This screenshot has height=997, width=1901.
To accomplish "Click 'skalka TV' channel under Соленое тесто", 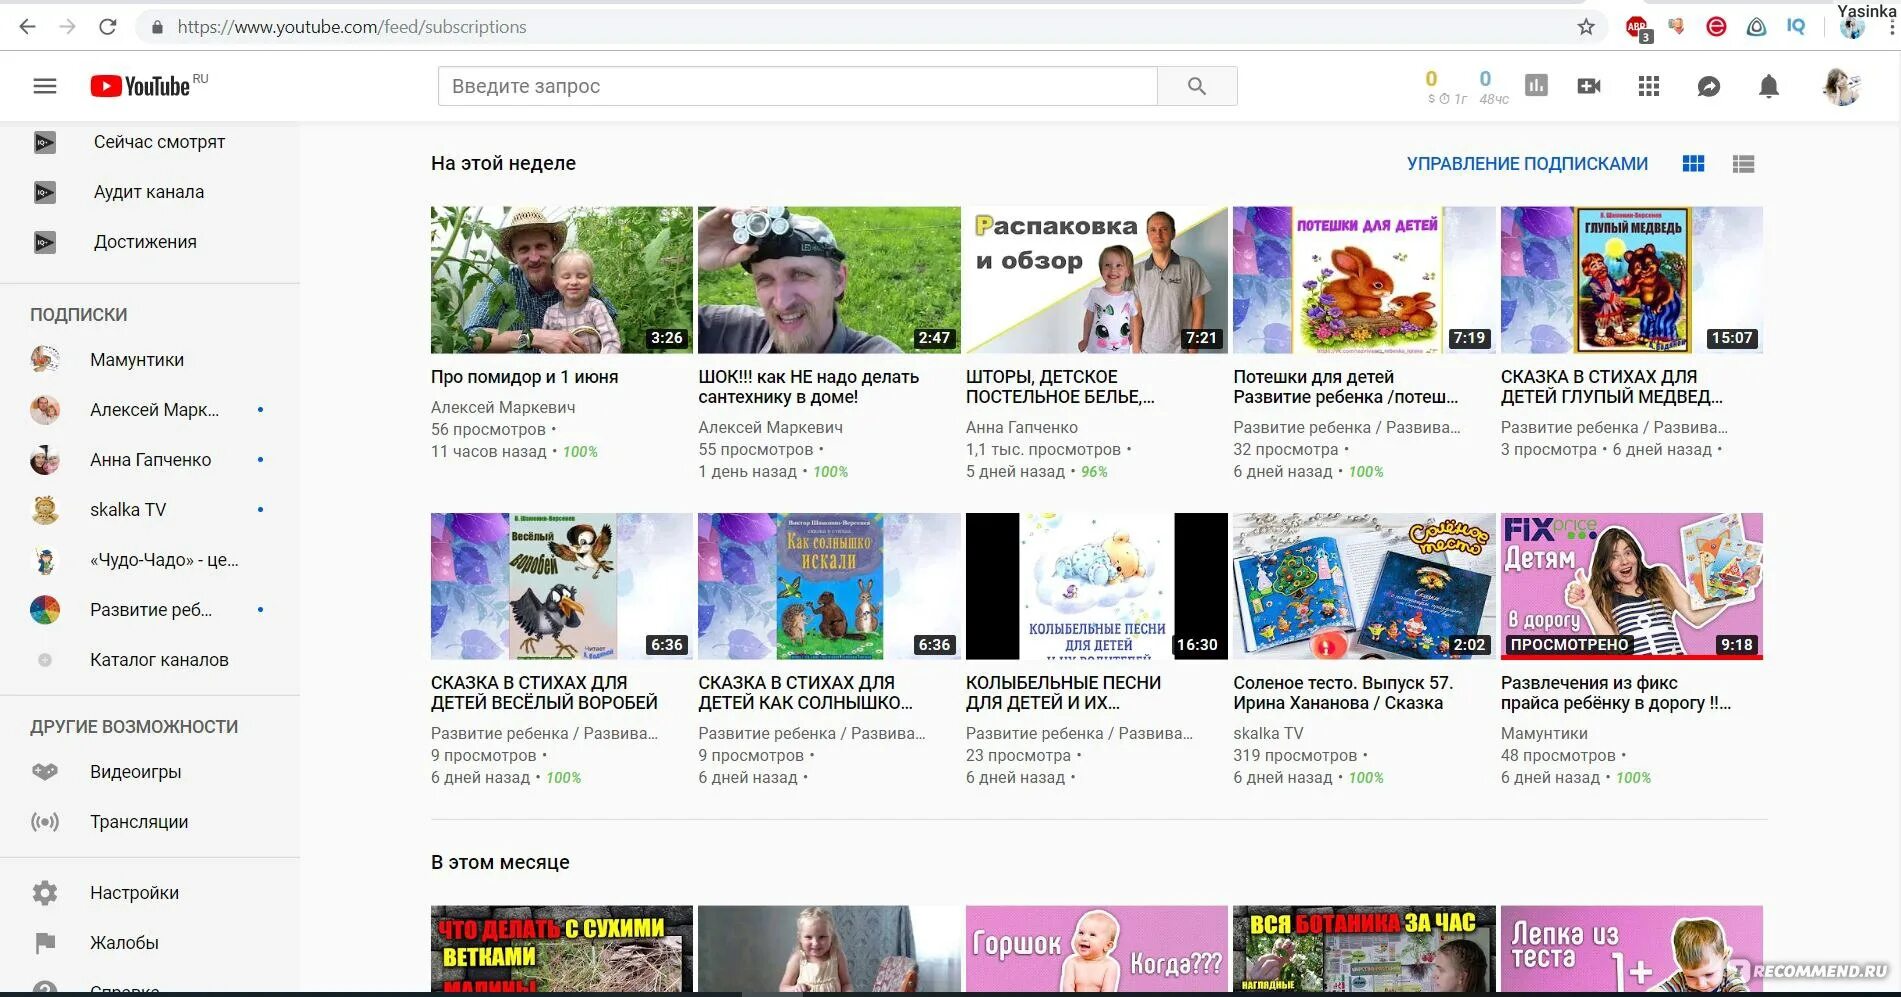I will pos(1268,734).
